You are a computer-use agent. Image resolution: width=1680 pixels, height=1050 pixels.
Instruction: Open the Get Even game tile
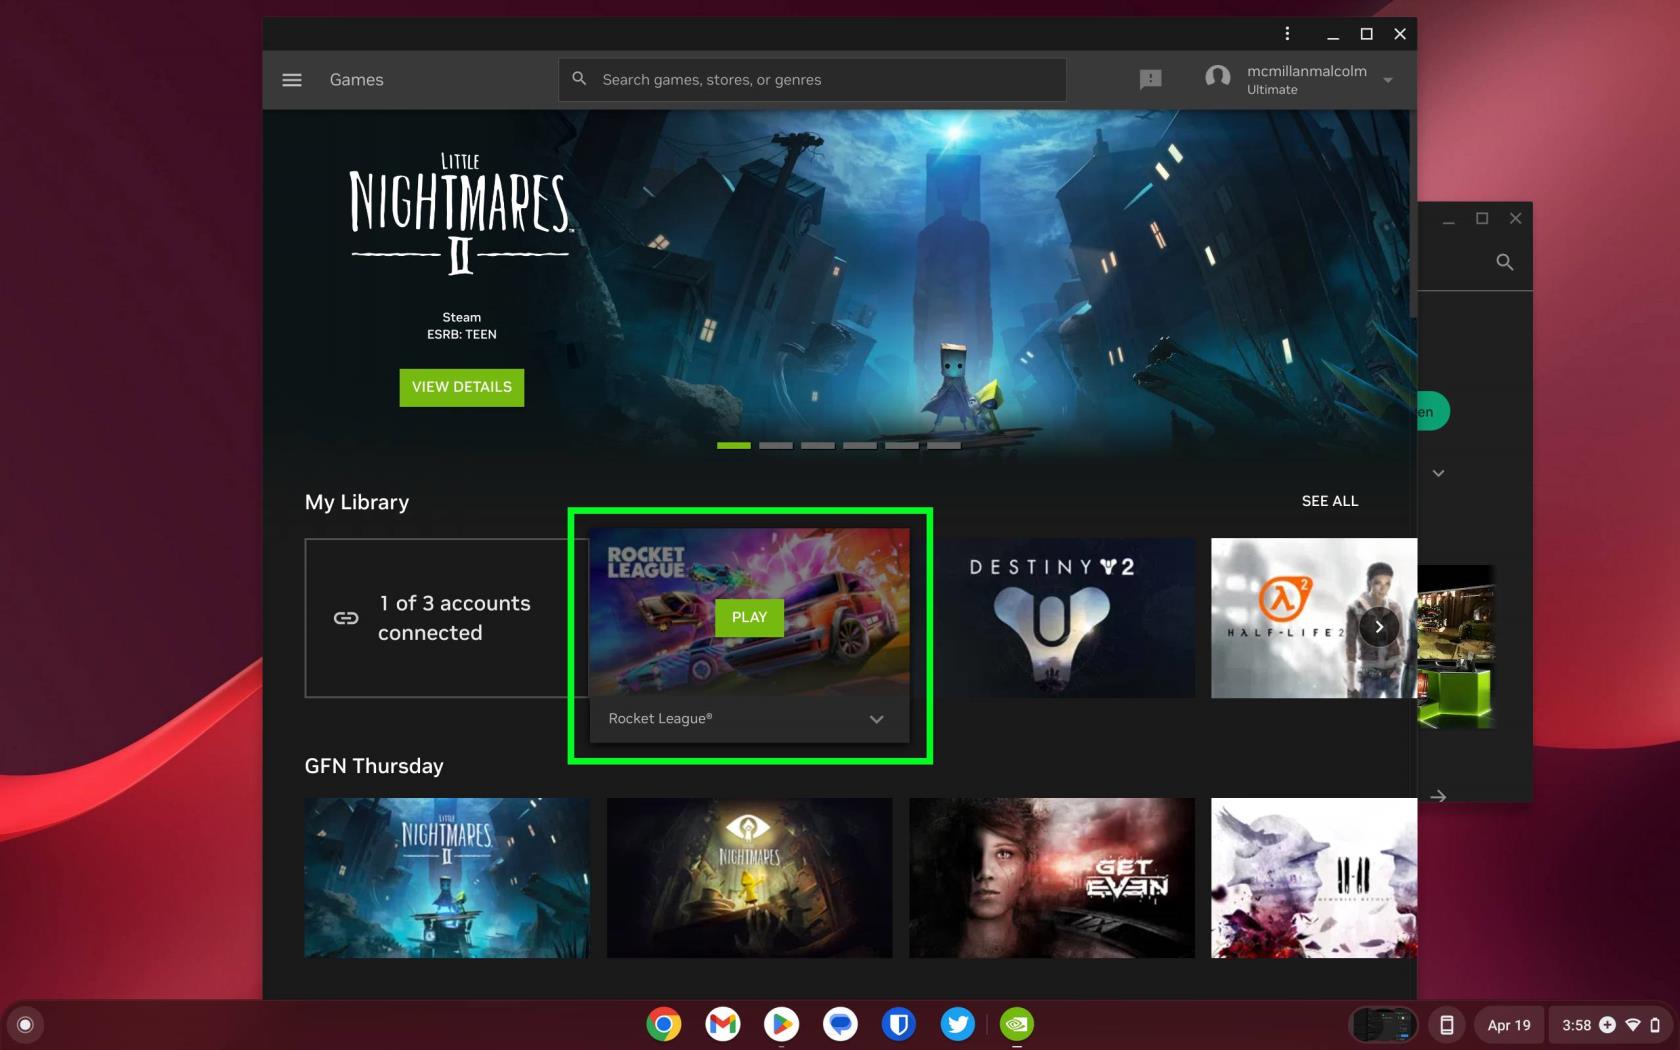point(1052,878)
